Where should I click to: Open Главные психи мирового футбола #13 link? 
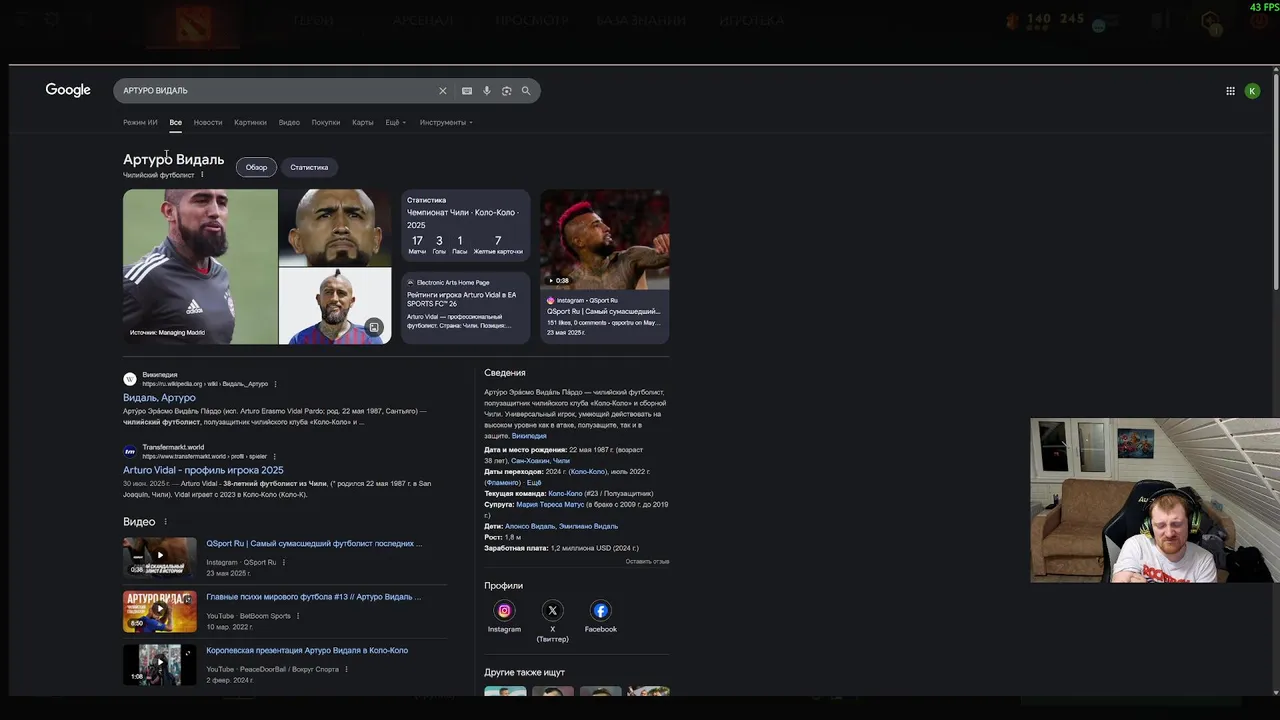tap(314, 597)
